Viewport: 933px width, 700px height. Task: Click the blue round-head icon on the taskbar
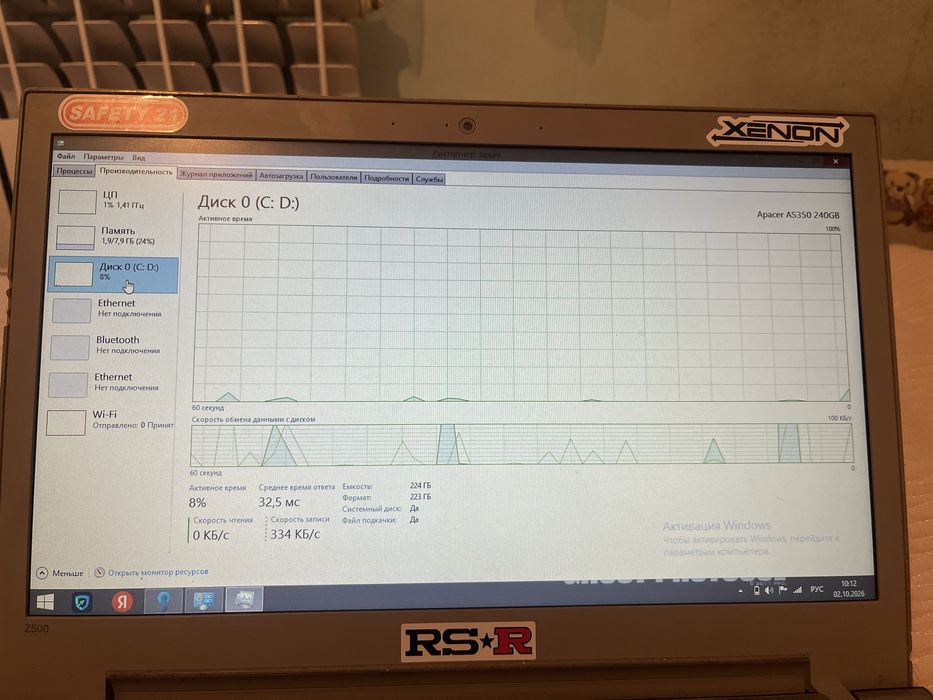click(x=163, y=601)
